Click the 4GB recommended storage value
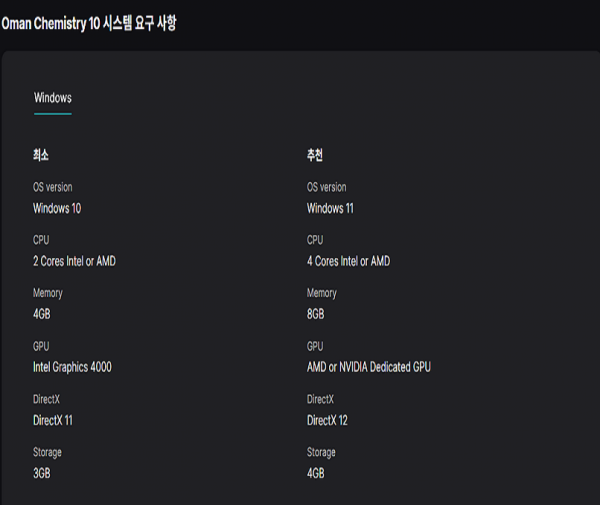Image resolution: width=600 pixels, height=505 pixels. [317, 473]
